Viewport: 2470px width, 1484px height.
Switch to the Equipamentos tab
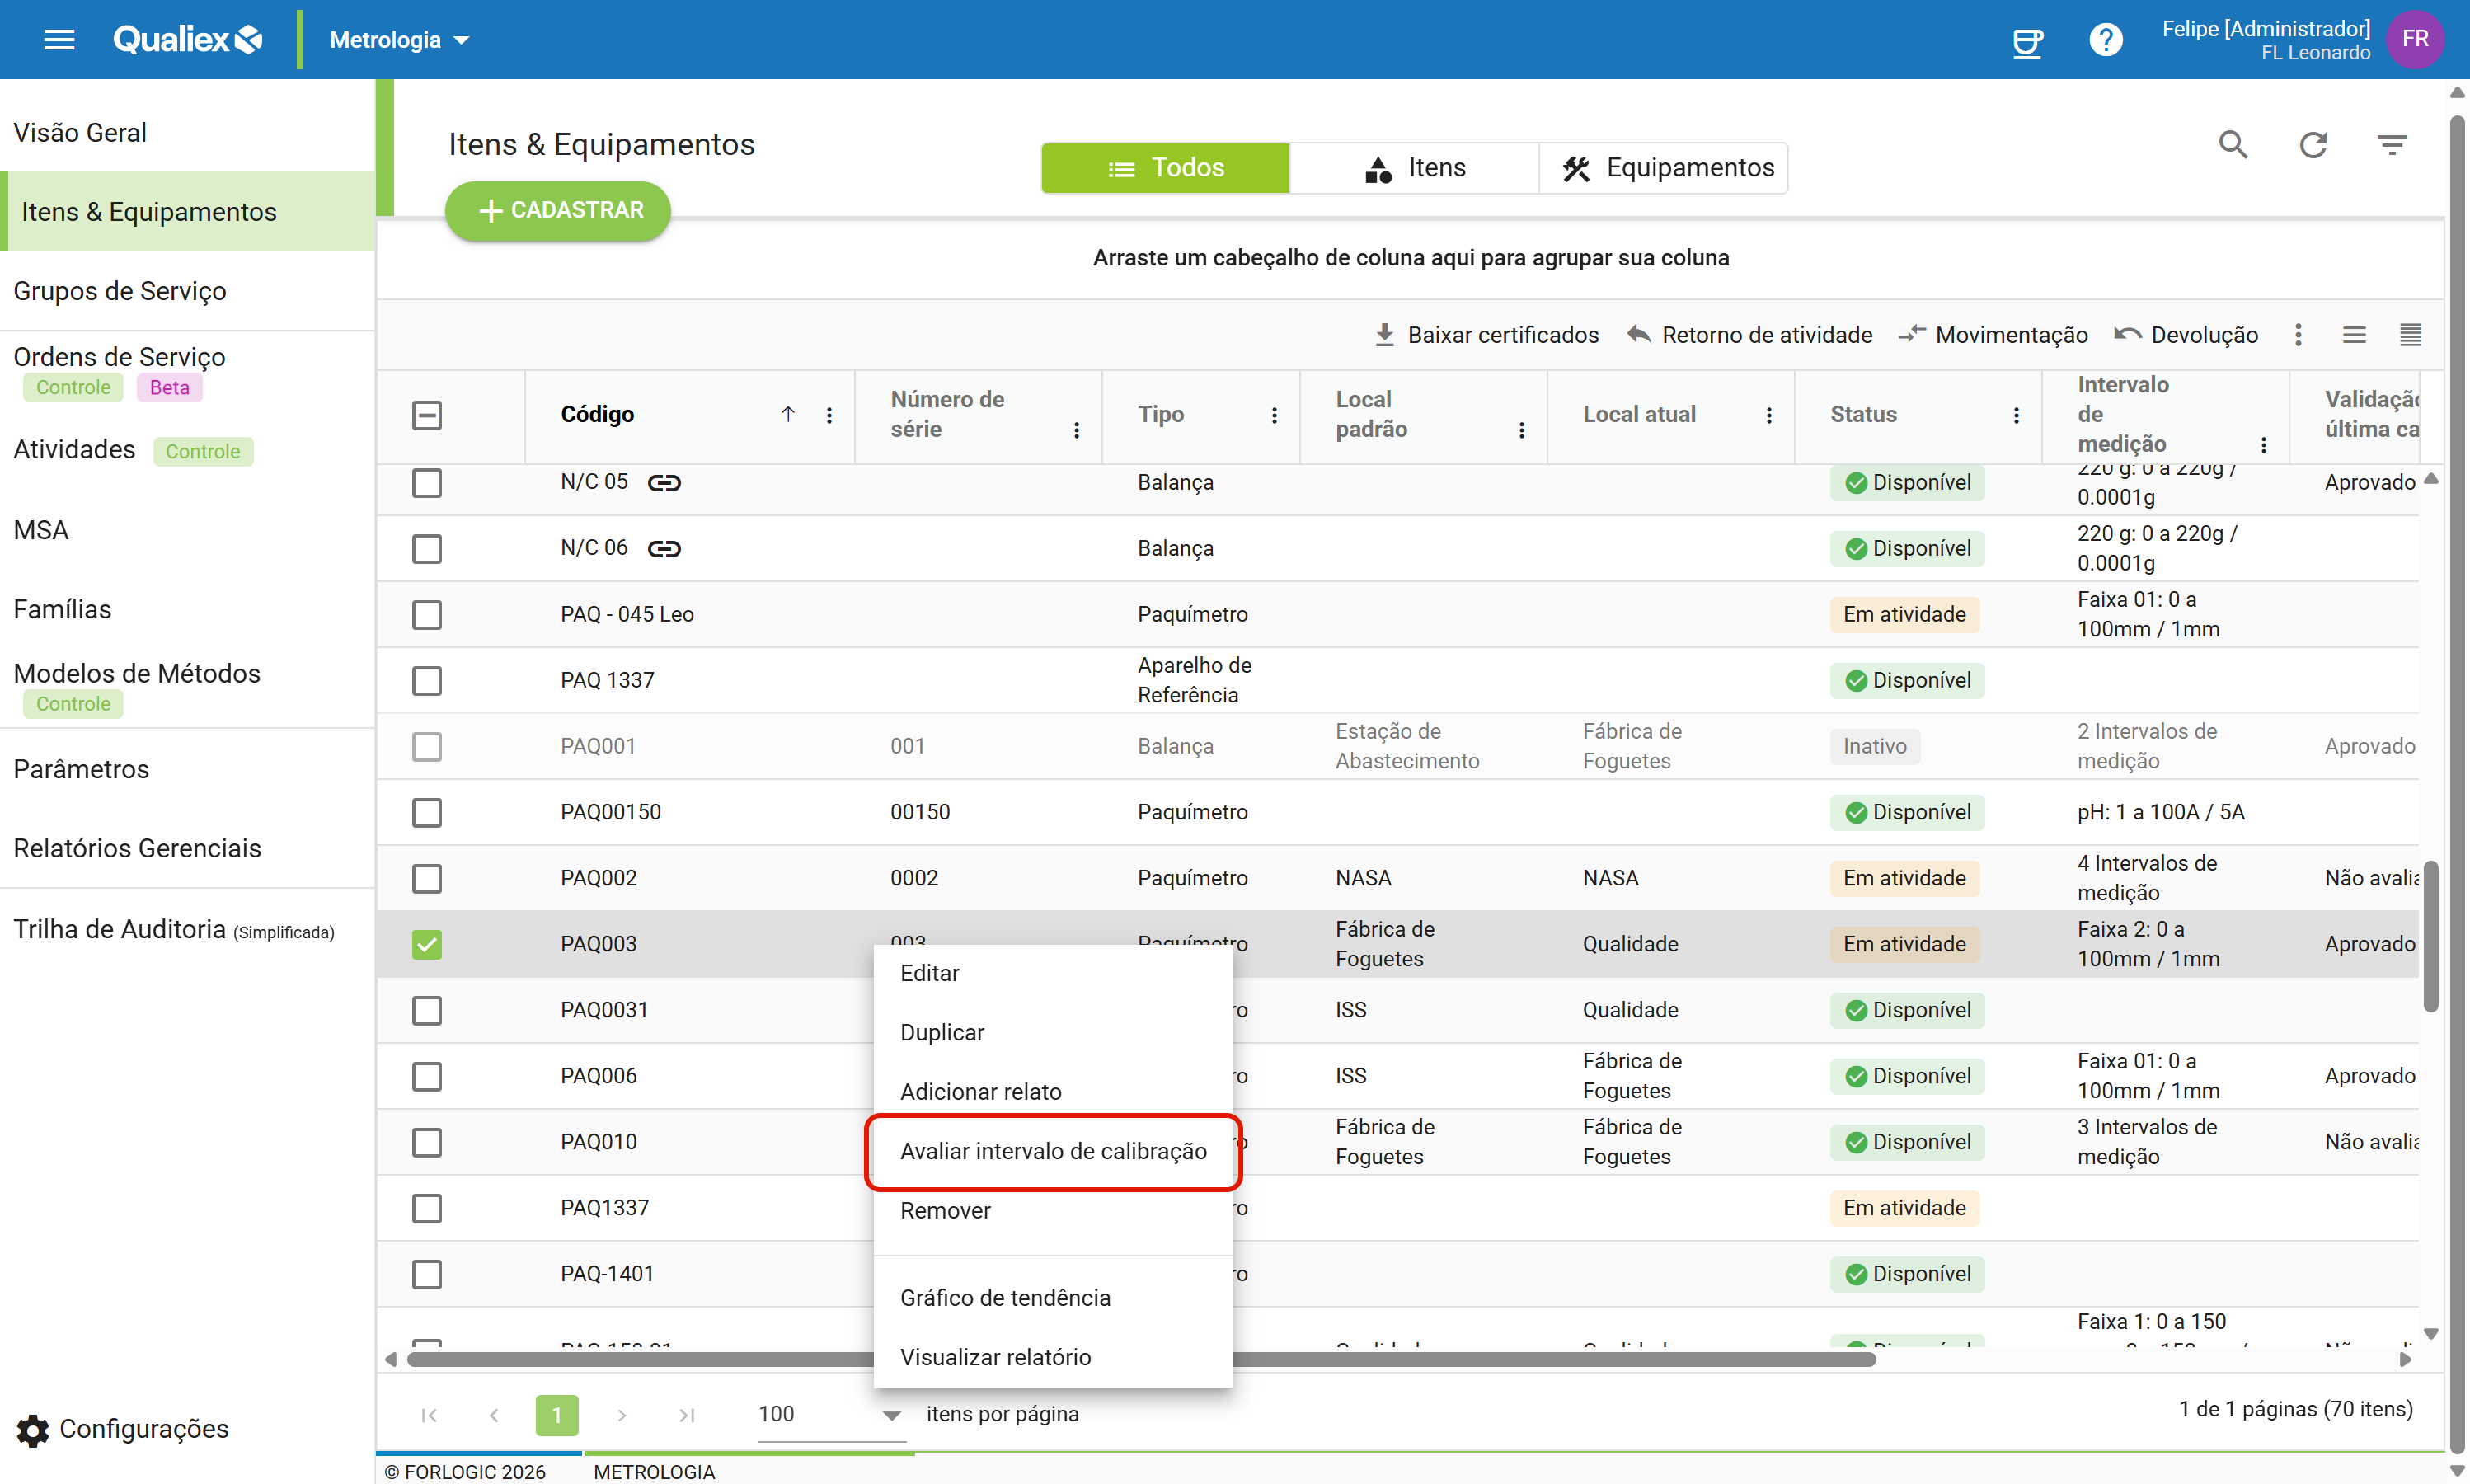1664,168
